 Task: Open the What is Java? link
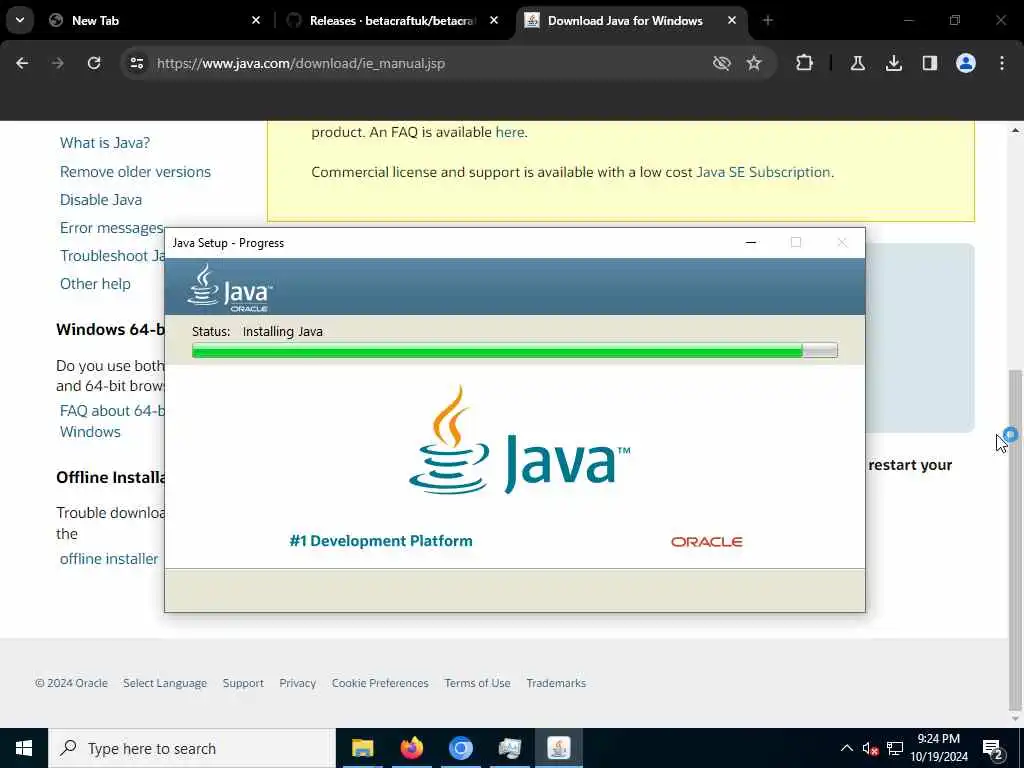coord(104,143)
